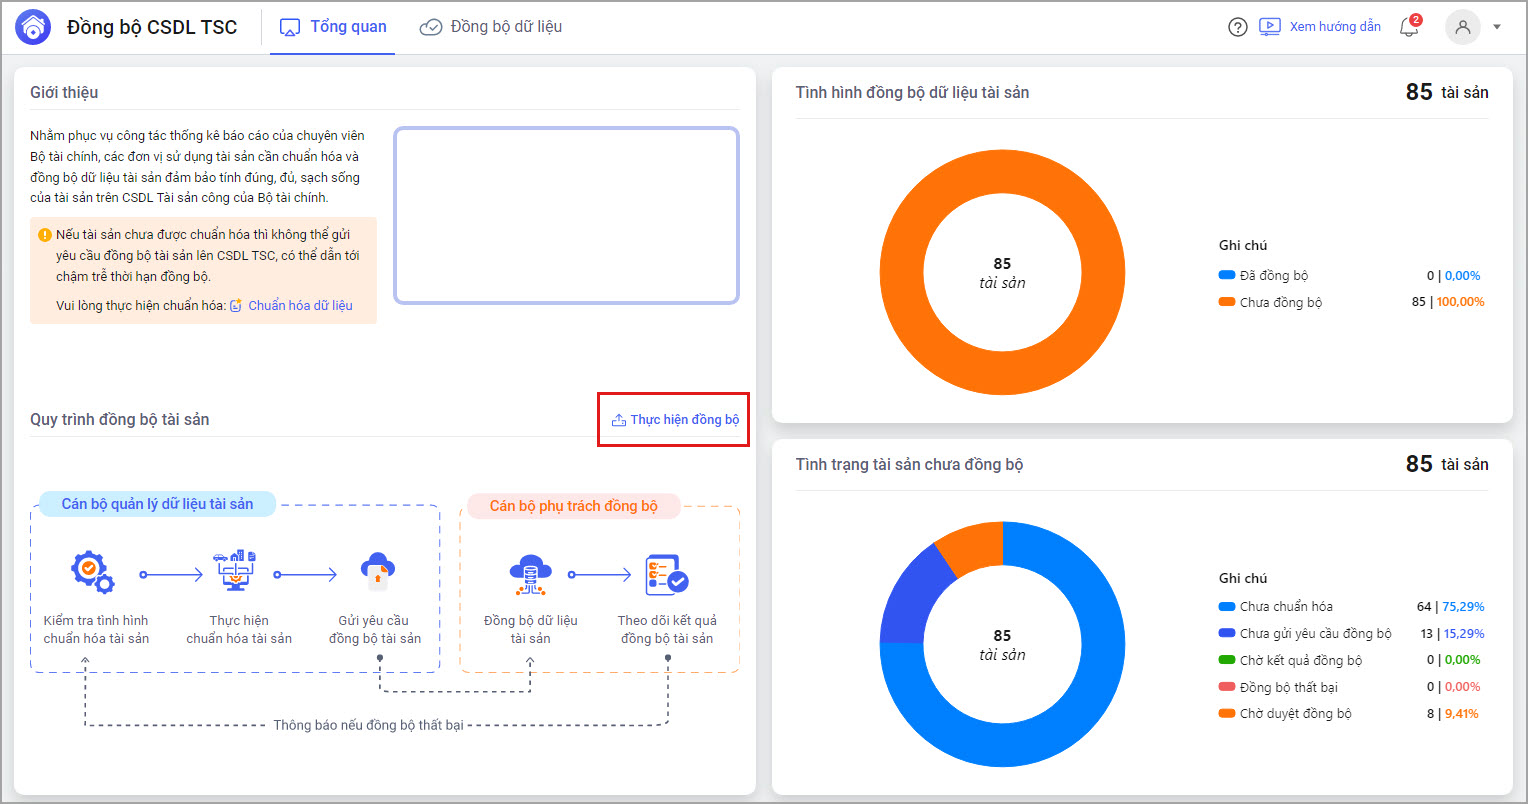Click the Thực hiện đồng bộ button
Viewport: 1528px width, 804px height.
[x=675, y=420]
